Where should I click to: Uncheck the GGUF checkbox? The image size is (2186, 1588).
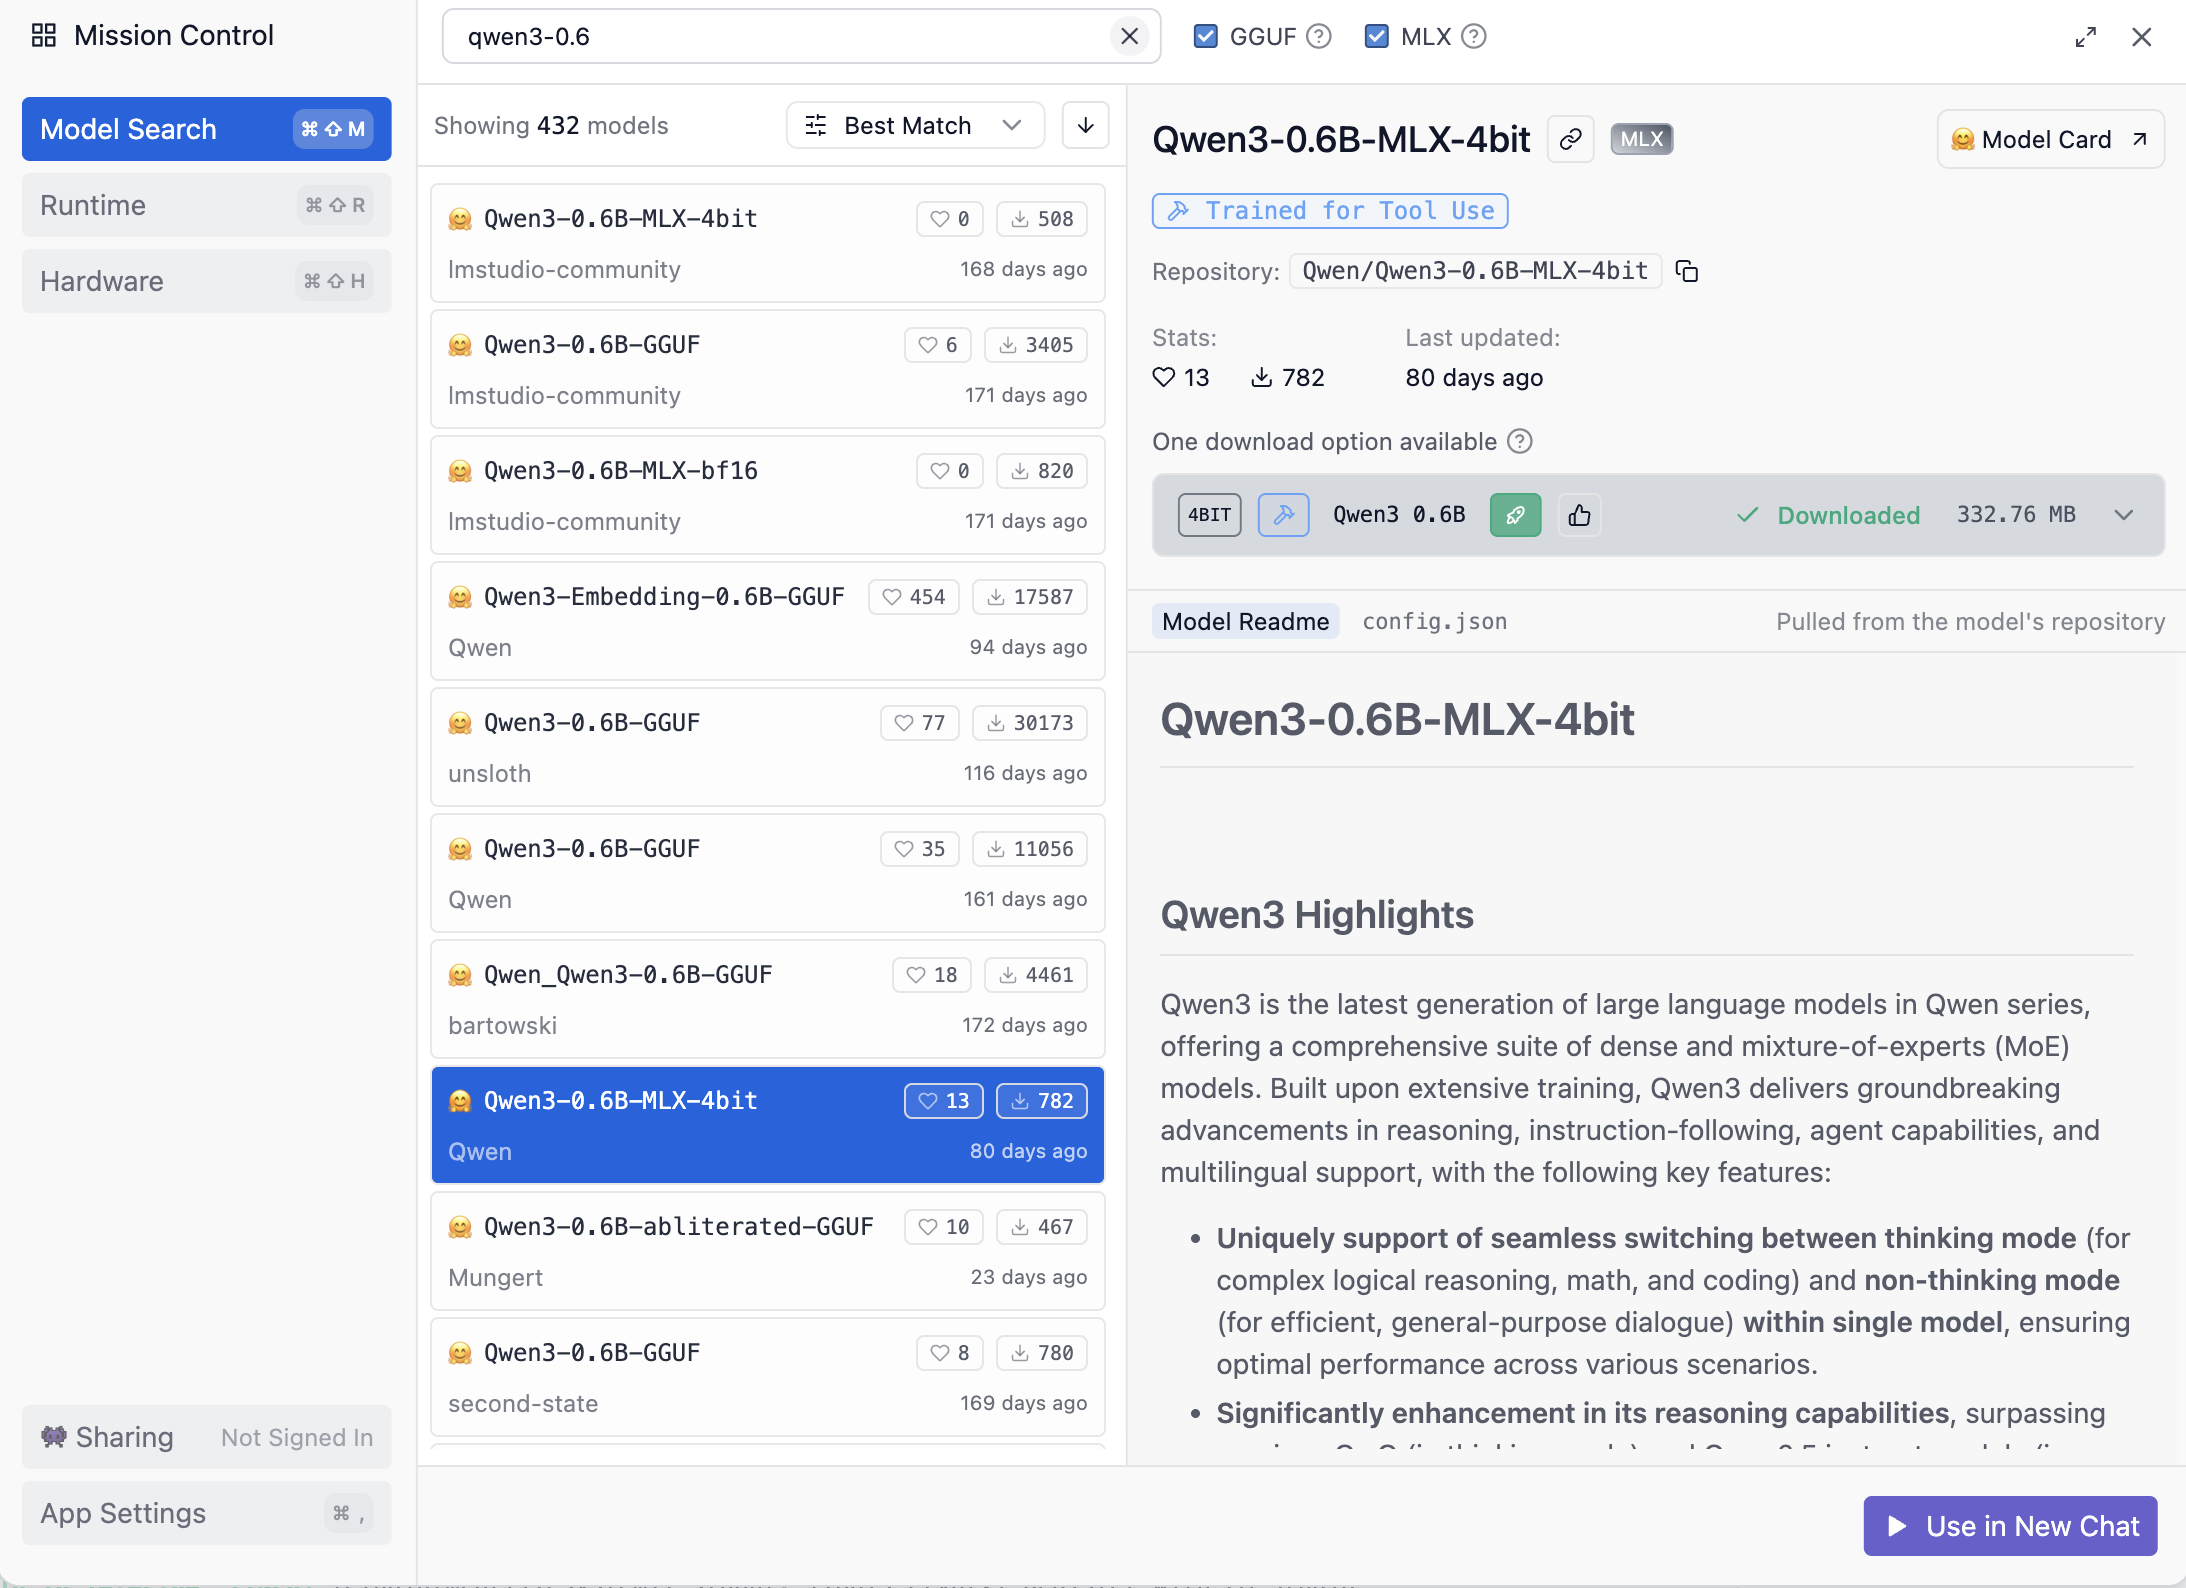pyautogui.click(x=1206, y=36)
